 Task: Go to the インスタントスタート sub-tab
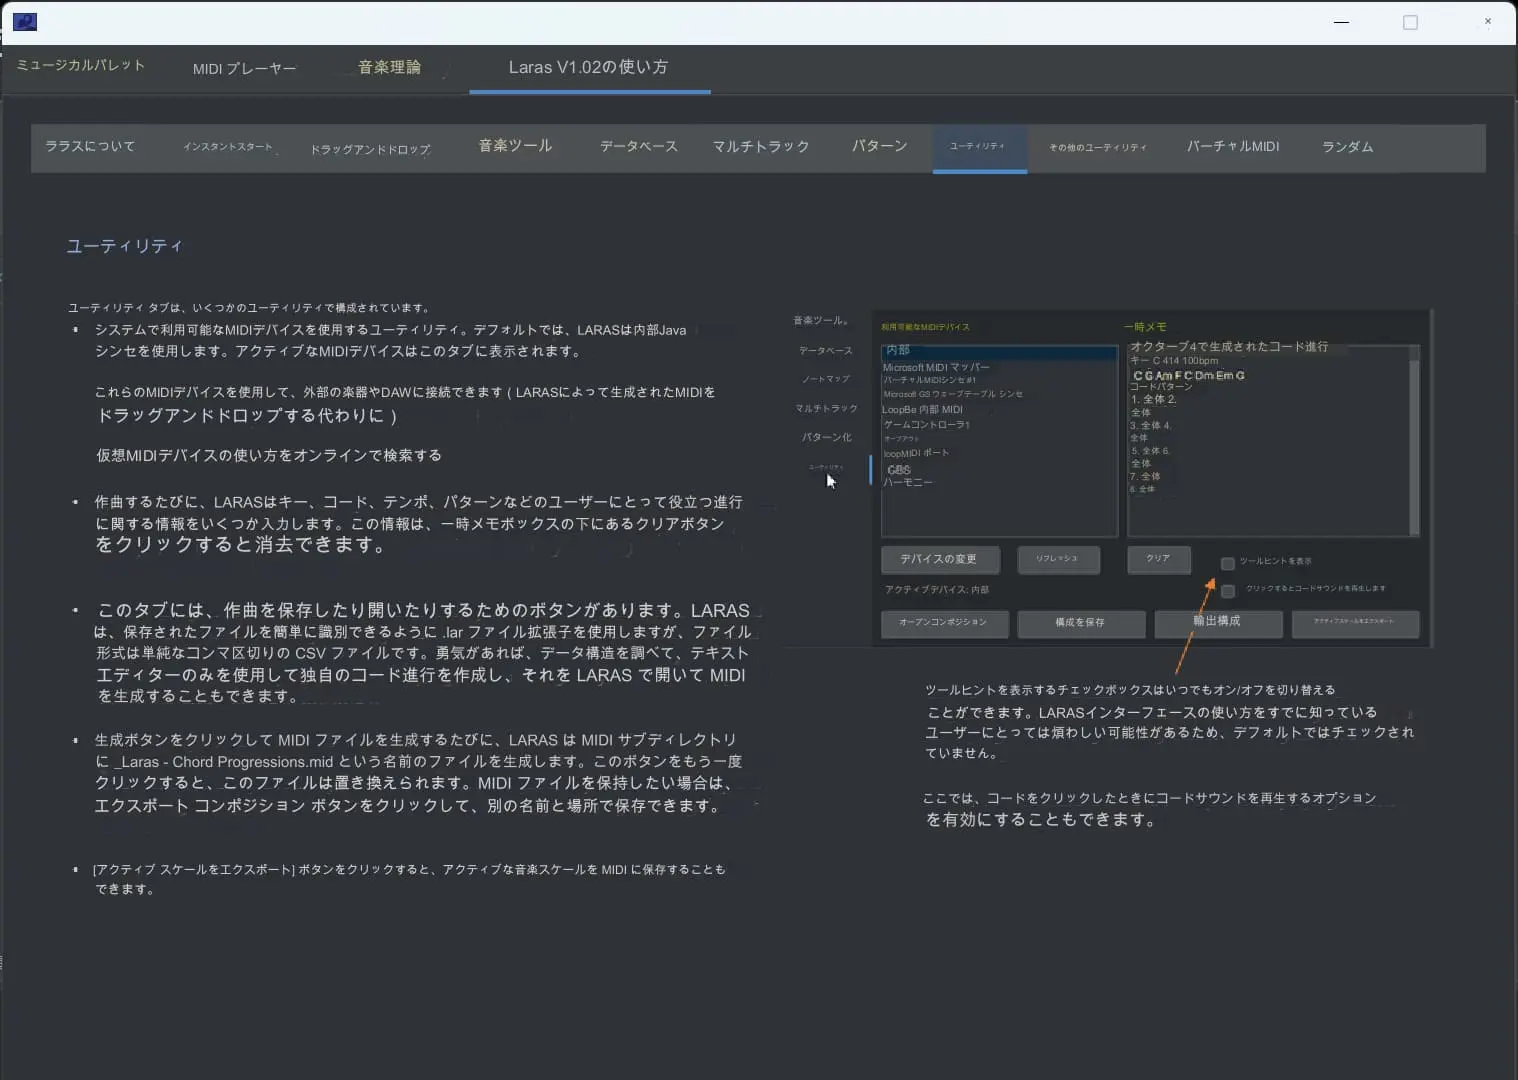pos(228,147)
